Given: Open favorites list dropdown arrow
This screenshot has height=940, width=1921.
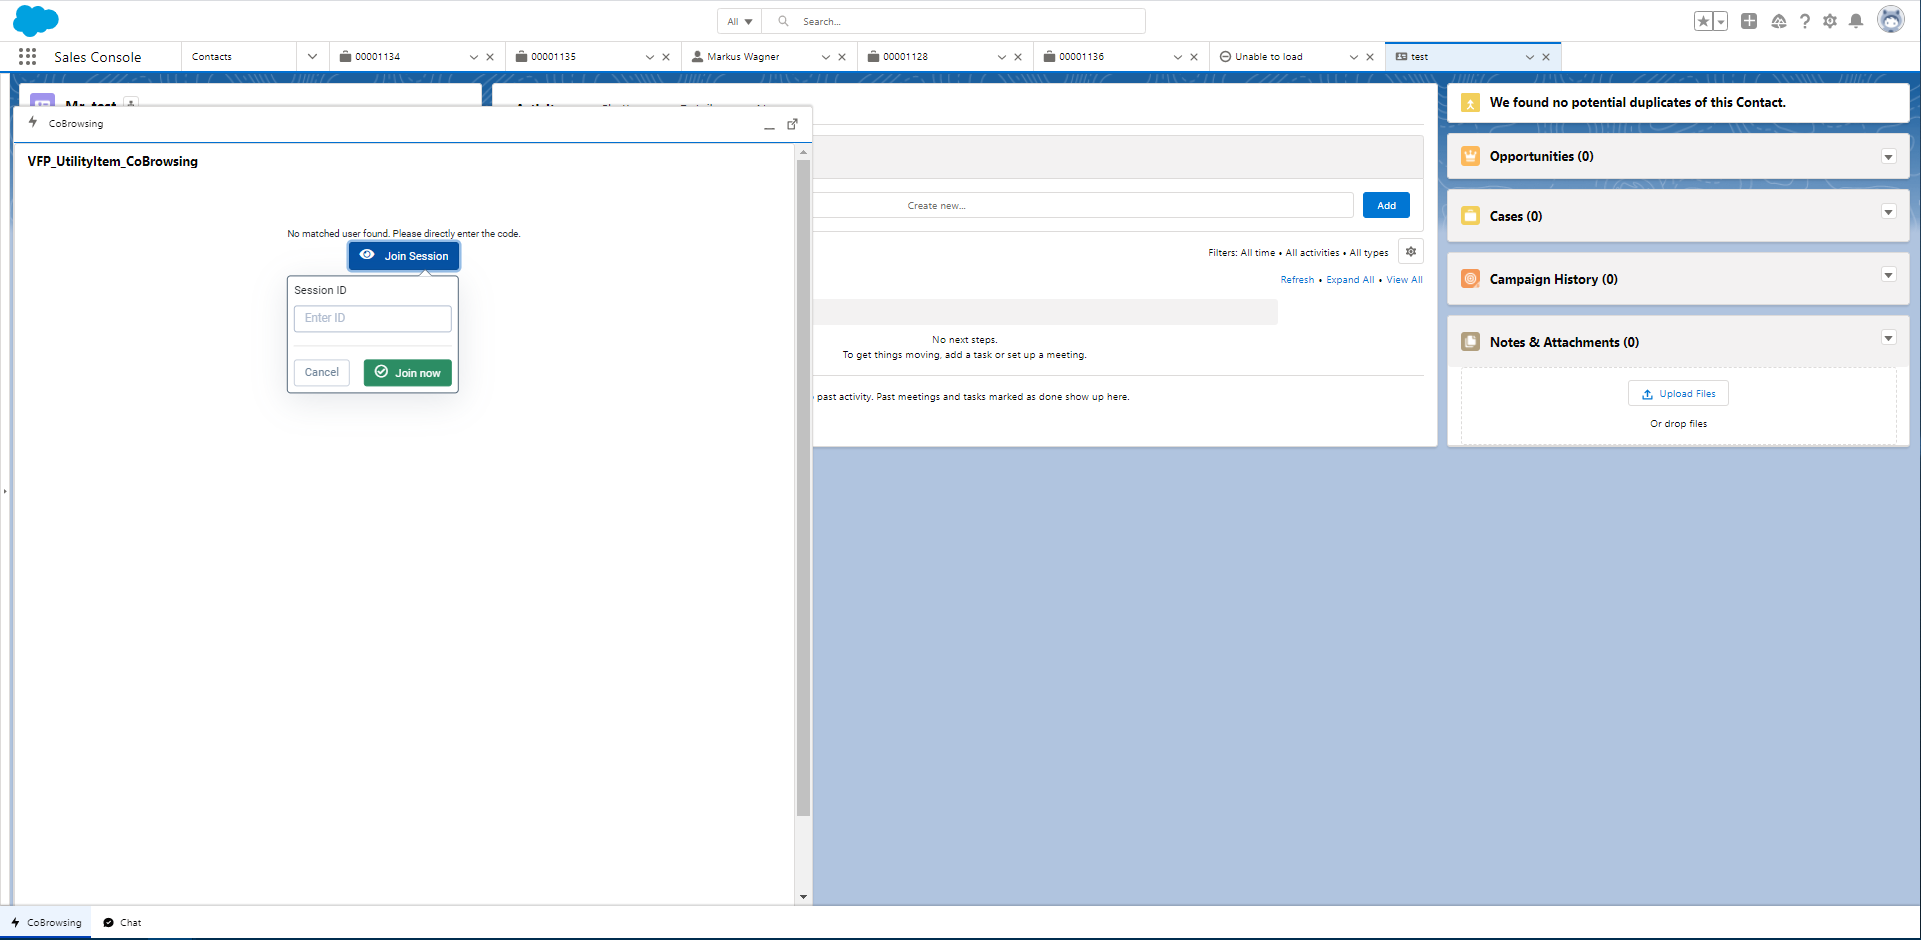Looking at the screenshot, I should 1721,21.
